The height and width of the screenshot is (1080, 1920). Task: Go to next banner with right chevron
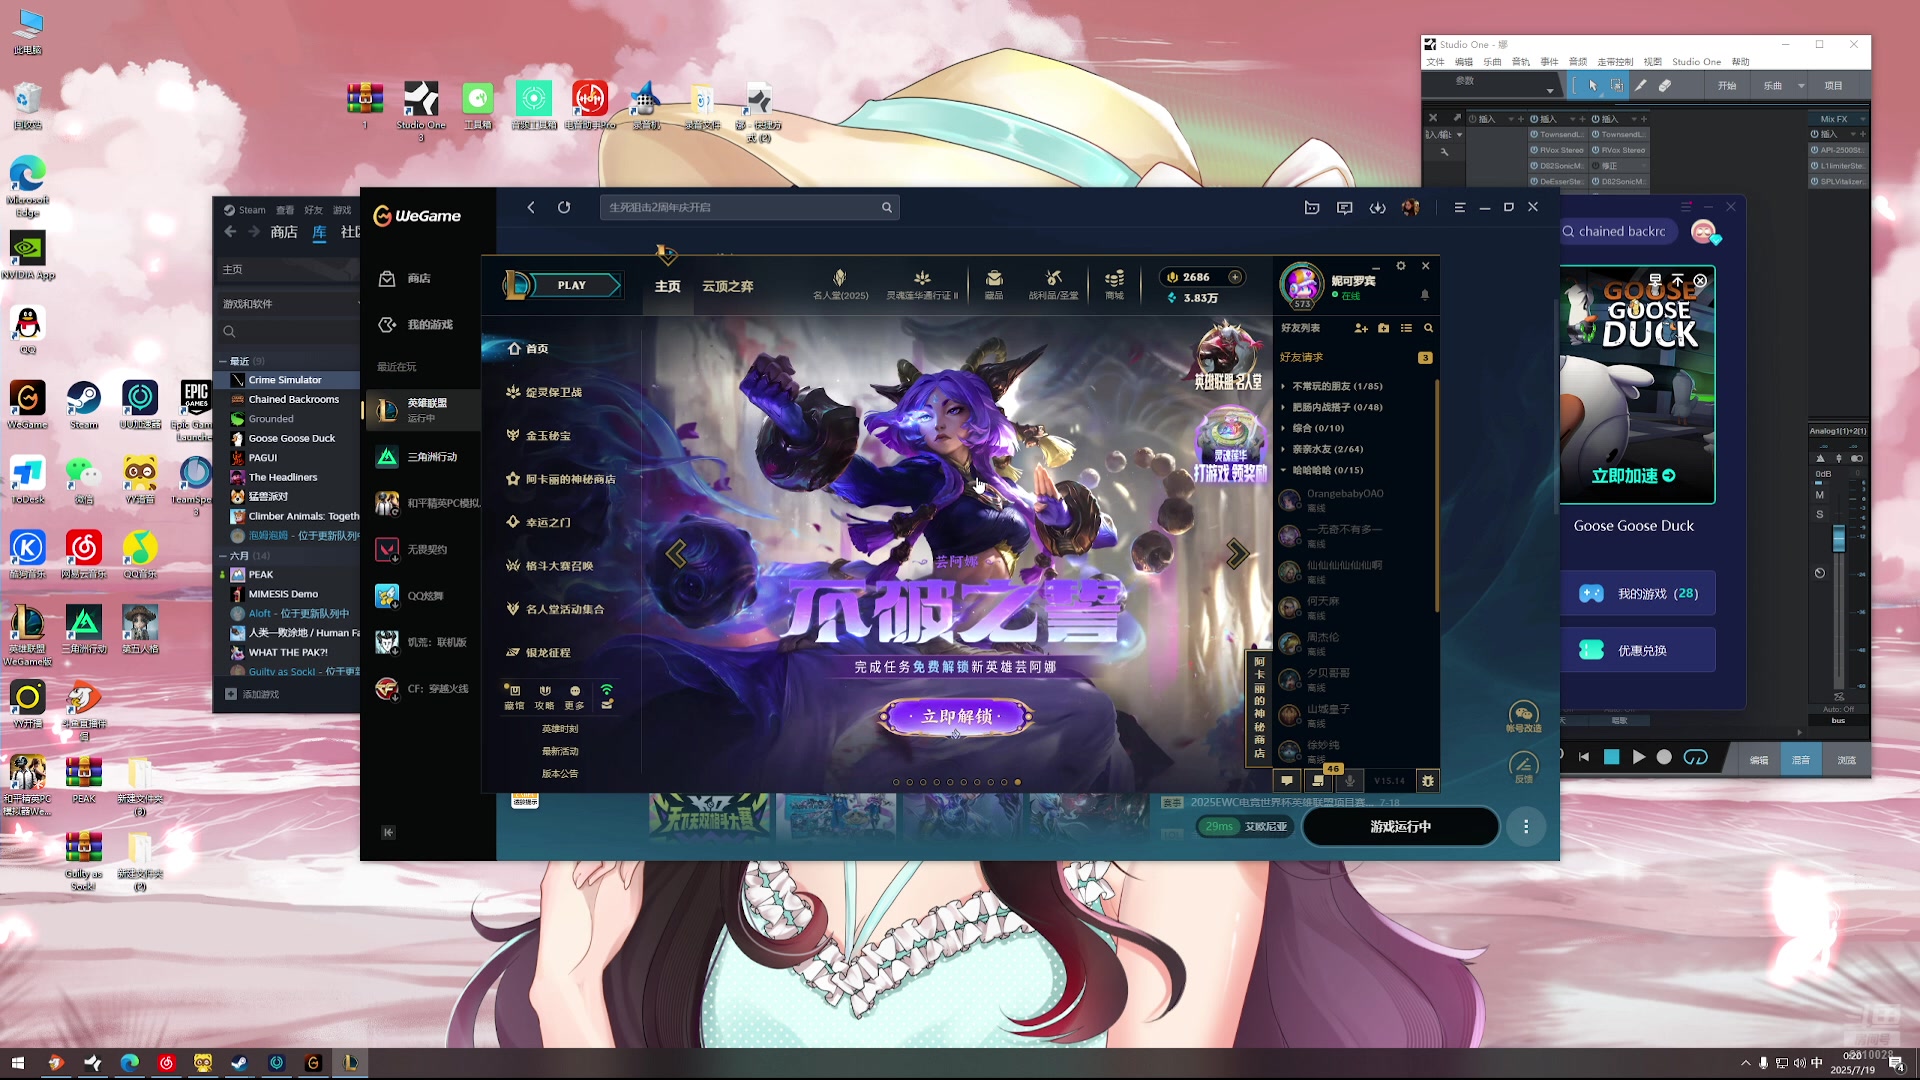pos(1237,553)
